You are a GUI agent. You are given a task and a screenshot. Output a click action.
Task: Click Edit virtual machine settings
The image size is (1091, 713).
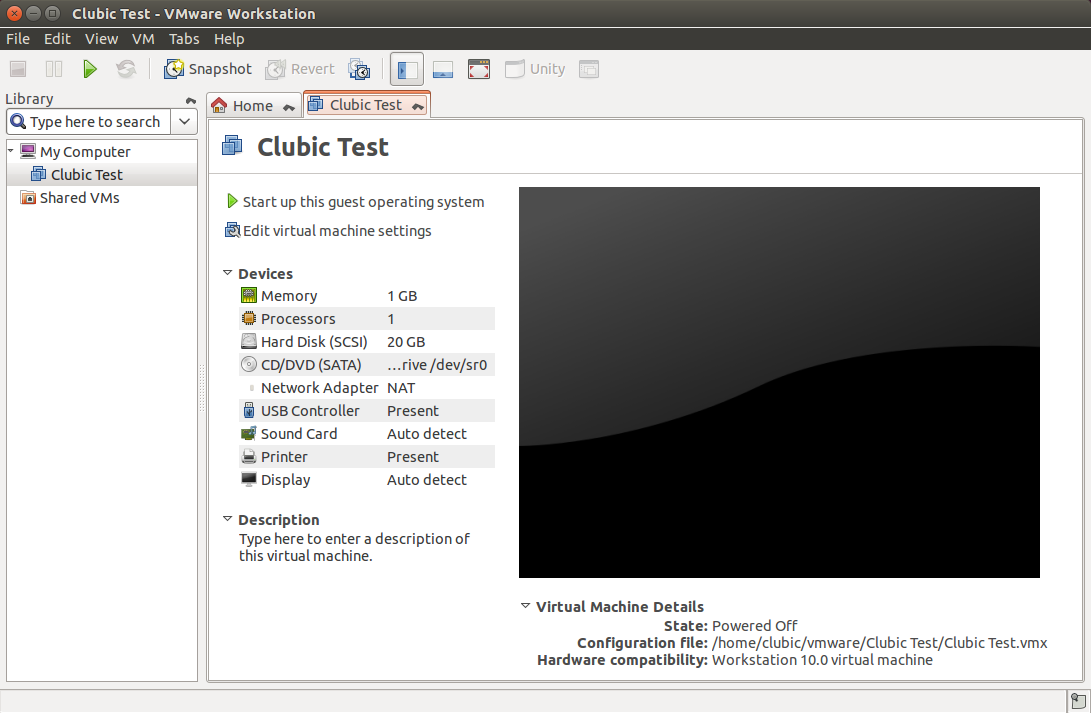point(336,230)
